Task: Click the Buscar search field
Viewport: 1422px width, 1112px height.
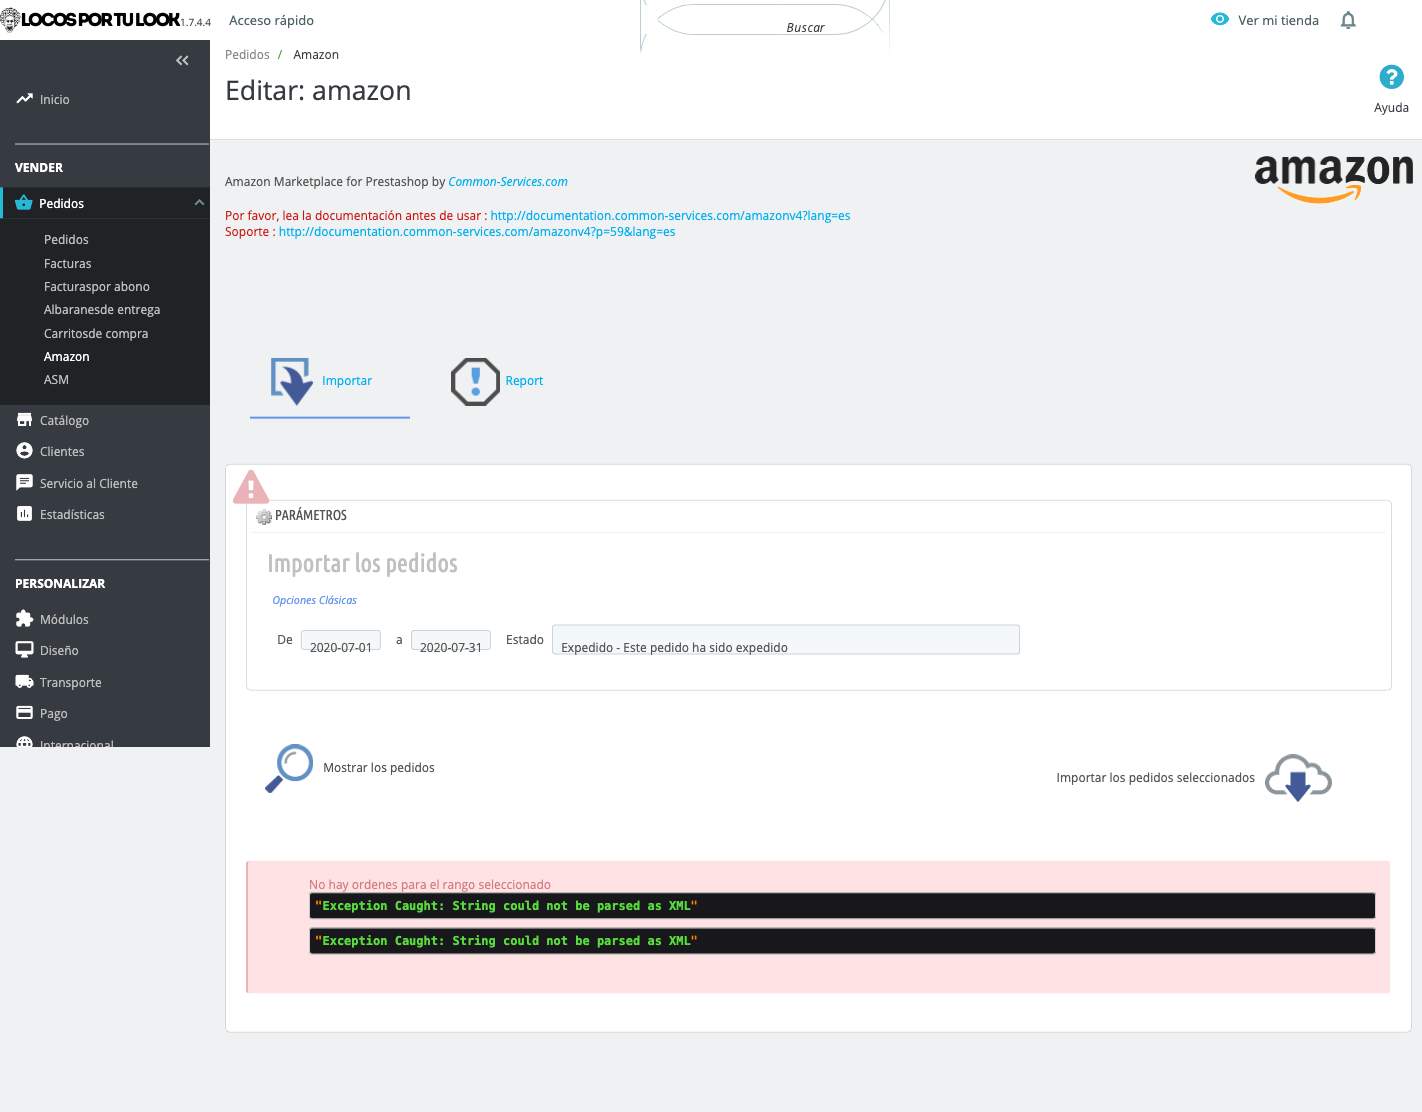Action: 765,20
